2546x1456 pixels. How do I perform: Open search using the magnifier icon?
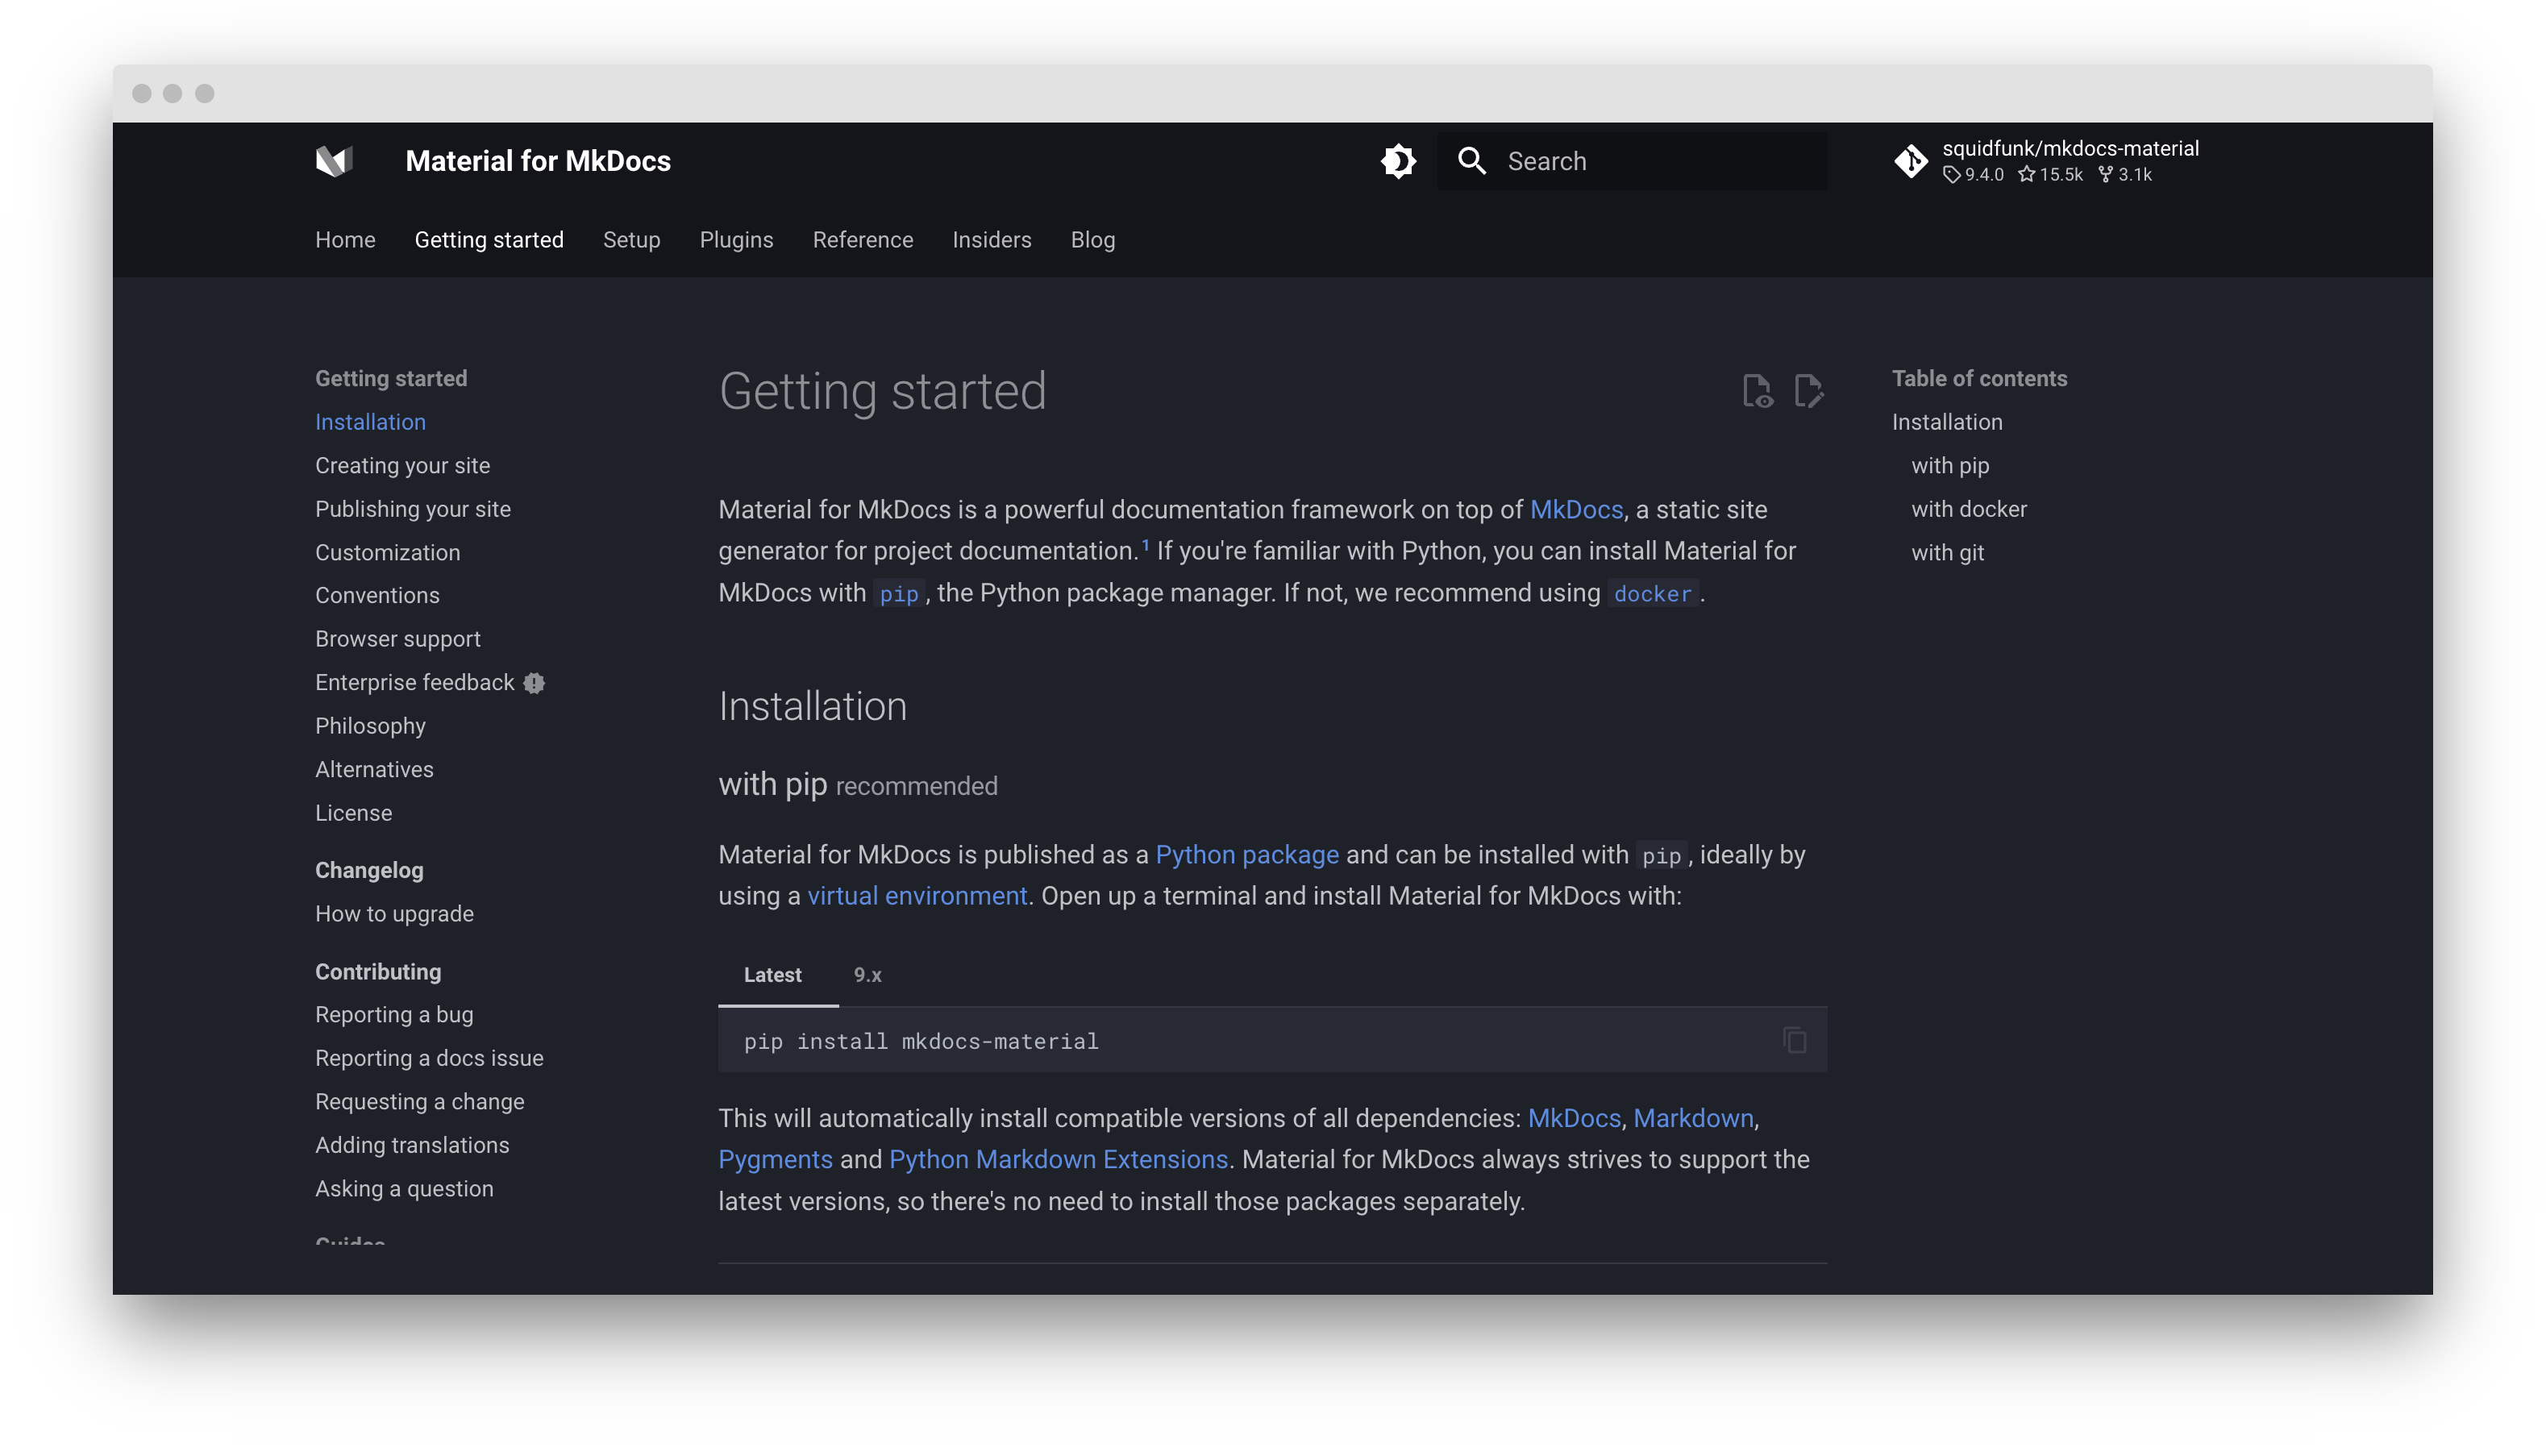tap(1472, 160)
